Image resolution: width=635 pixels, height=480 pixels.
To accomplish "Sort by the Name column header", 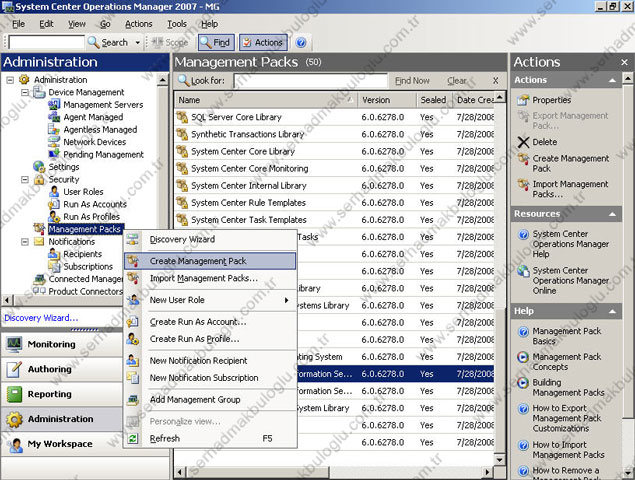I will coord(266,100).
